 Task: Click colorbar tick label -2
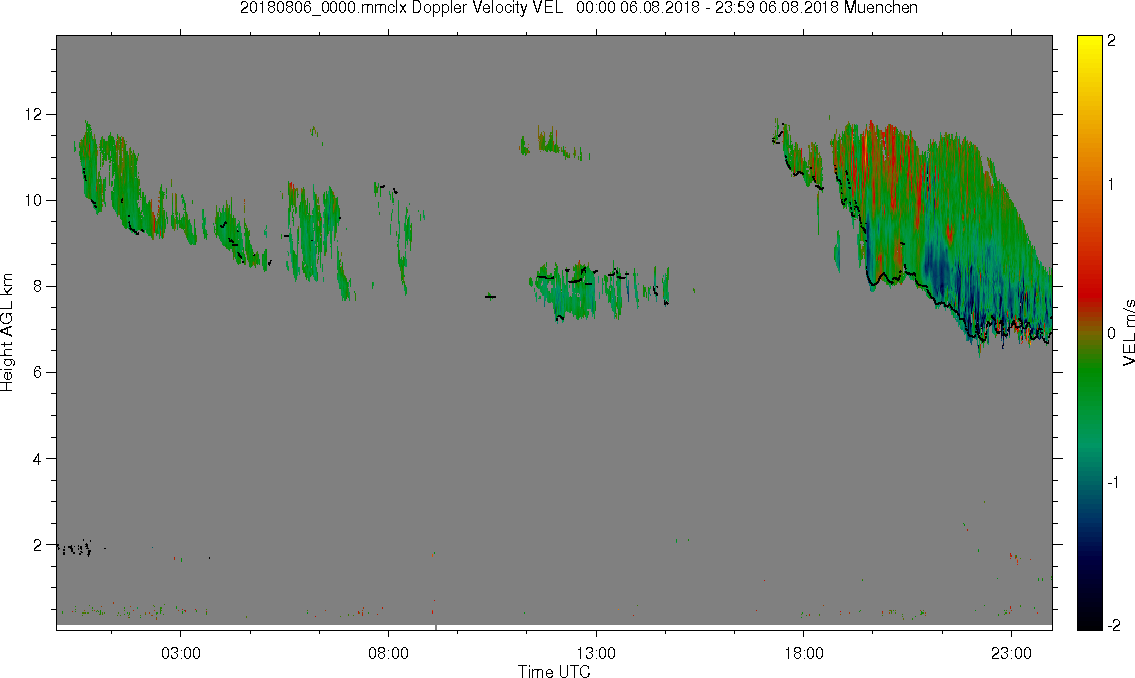coord(1114,625)
